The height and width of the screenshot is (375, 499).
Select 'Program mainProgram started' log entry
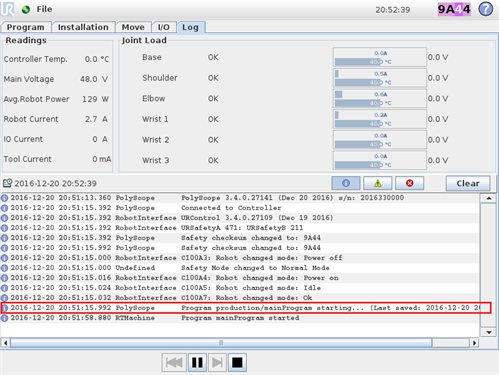click(240, 318)
